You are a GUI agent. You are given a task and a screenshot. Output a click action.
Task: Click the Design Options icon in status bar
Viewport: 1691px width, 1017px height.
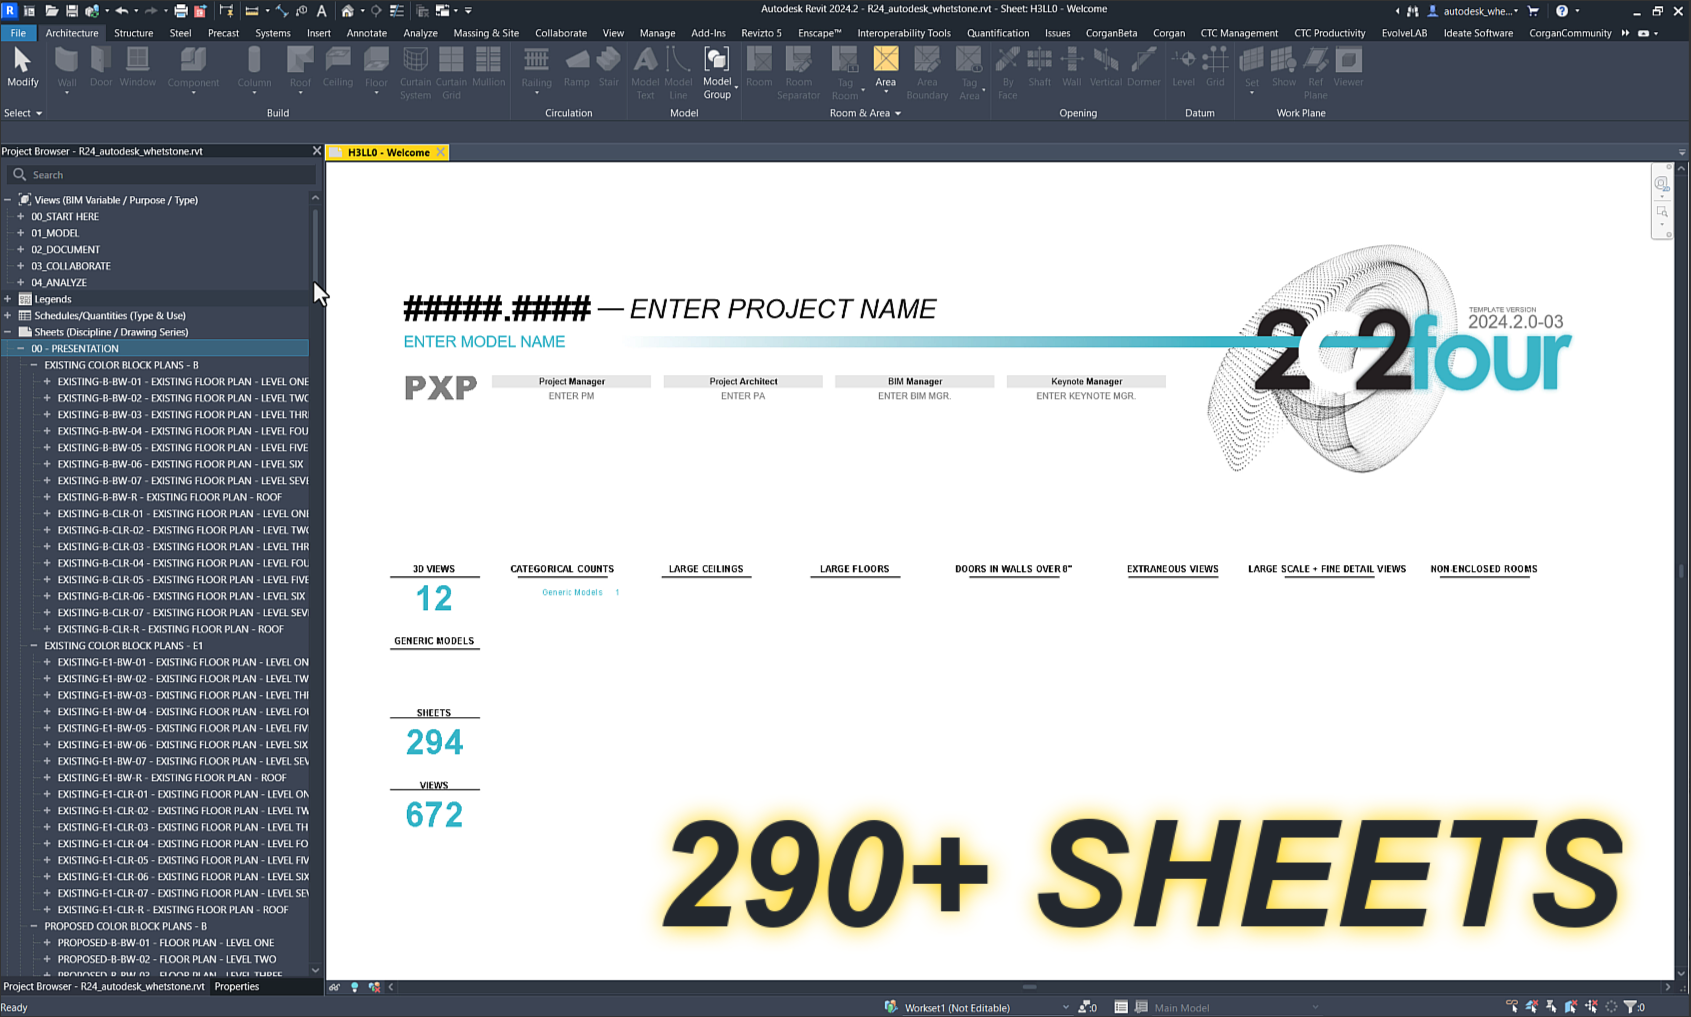pos(1121,1007)
